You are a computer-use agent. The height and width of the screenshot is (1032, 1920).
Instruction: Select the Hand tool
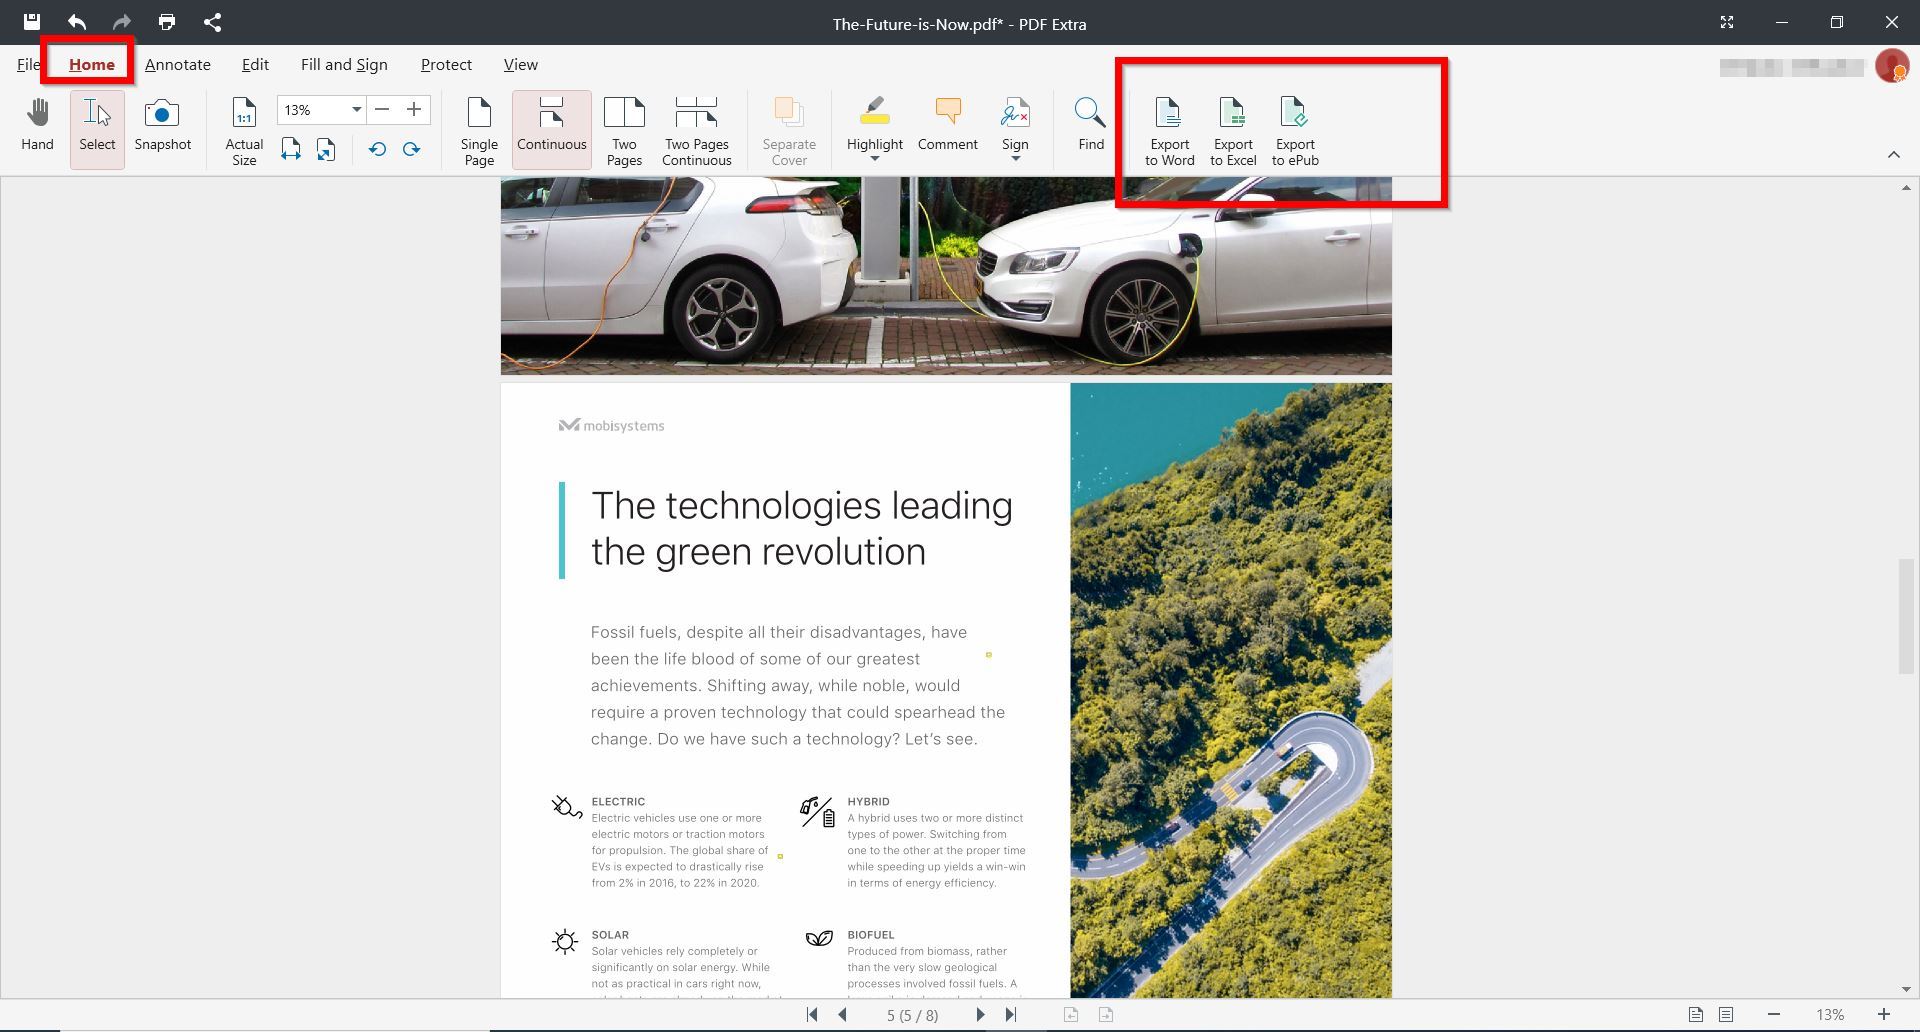(37, 125)
